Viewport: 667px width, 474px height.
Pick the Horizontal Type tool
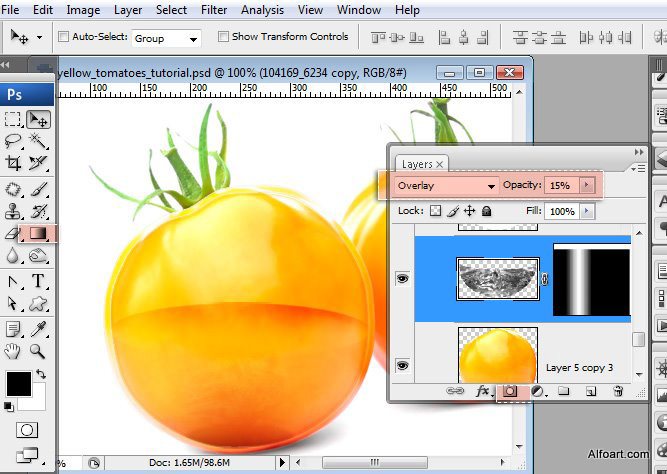(x=39, y=281)
